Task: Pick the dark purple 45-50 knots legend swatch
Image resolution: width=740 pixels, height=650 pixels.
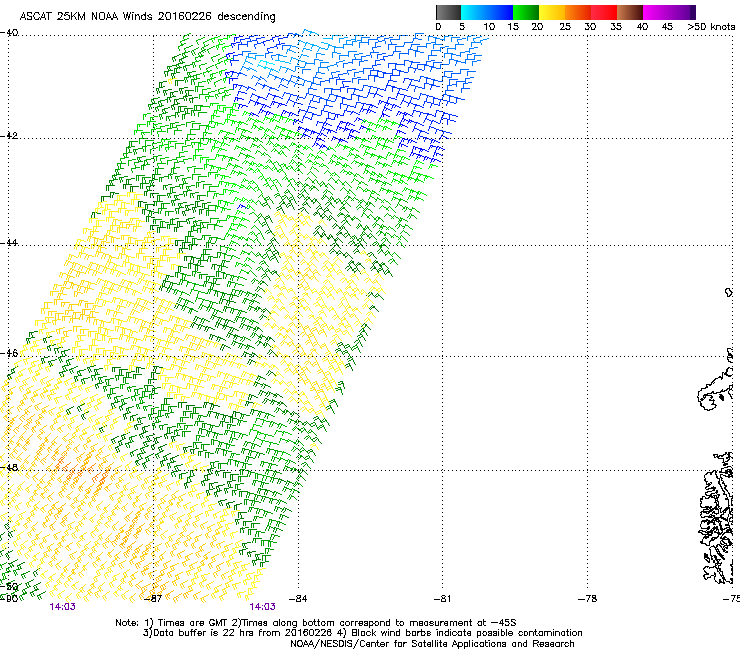Action: (682, 12)
